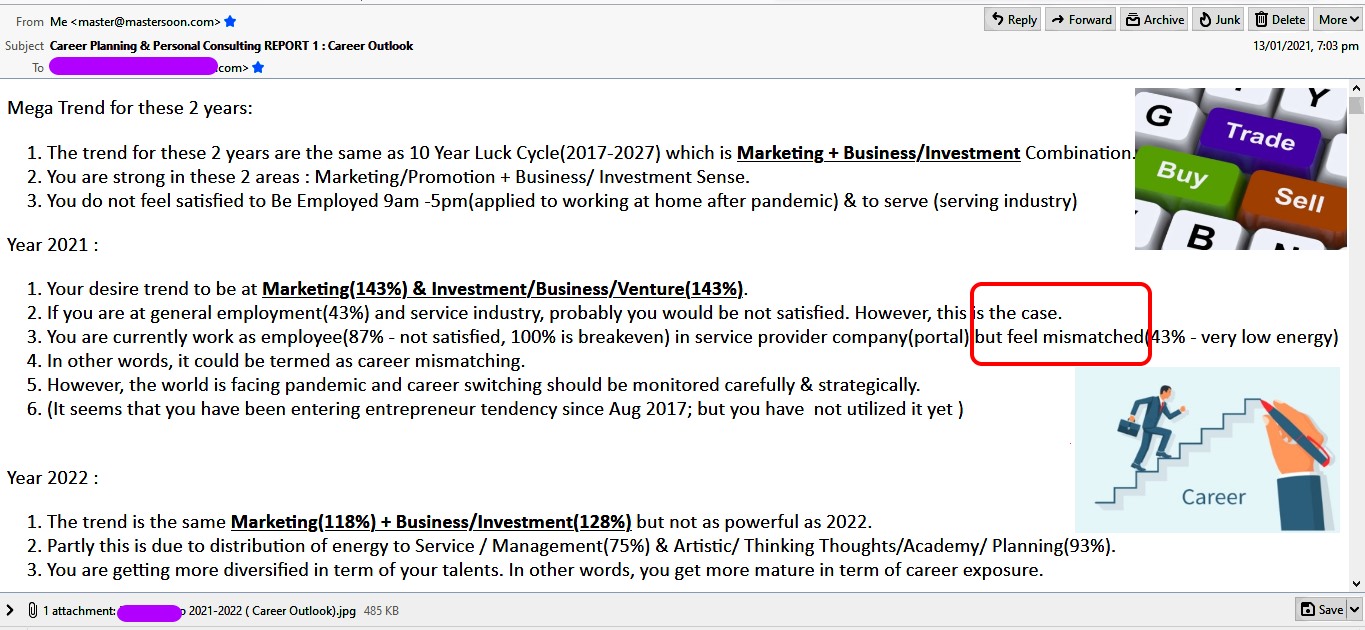Expand the attachment list chevron

(x=10, y=610)
